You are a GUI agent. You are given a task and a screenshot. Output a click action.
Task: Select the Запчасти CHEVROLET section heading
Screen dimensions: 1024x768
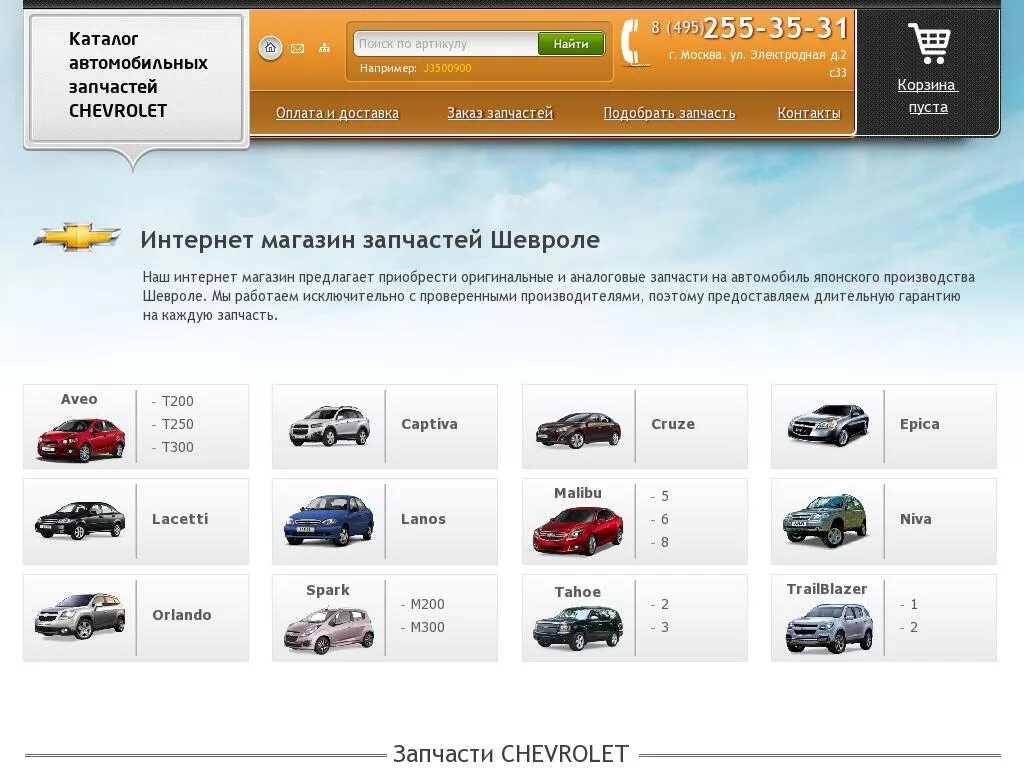pos(511,754)
